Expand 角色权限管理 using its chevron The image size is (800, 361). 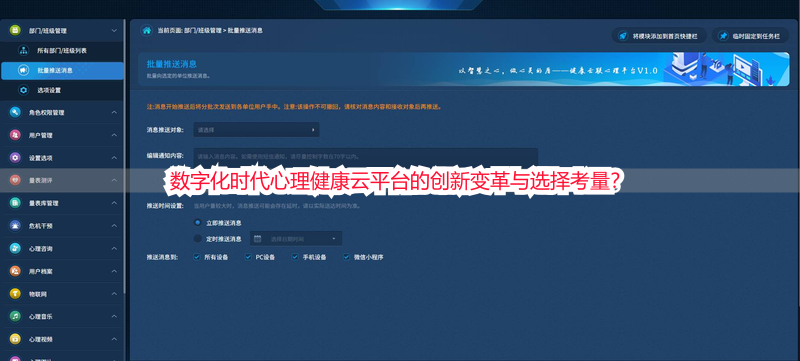click(114, 113)
